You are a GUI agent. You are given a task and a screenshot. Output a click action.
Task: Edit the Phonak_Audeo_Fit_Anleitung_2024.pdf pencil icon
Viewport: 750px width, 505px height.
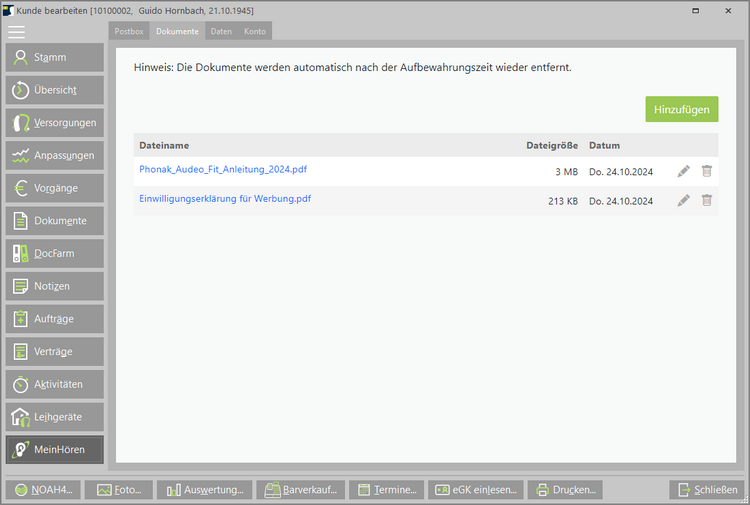pos(683,171)
